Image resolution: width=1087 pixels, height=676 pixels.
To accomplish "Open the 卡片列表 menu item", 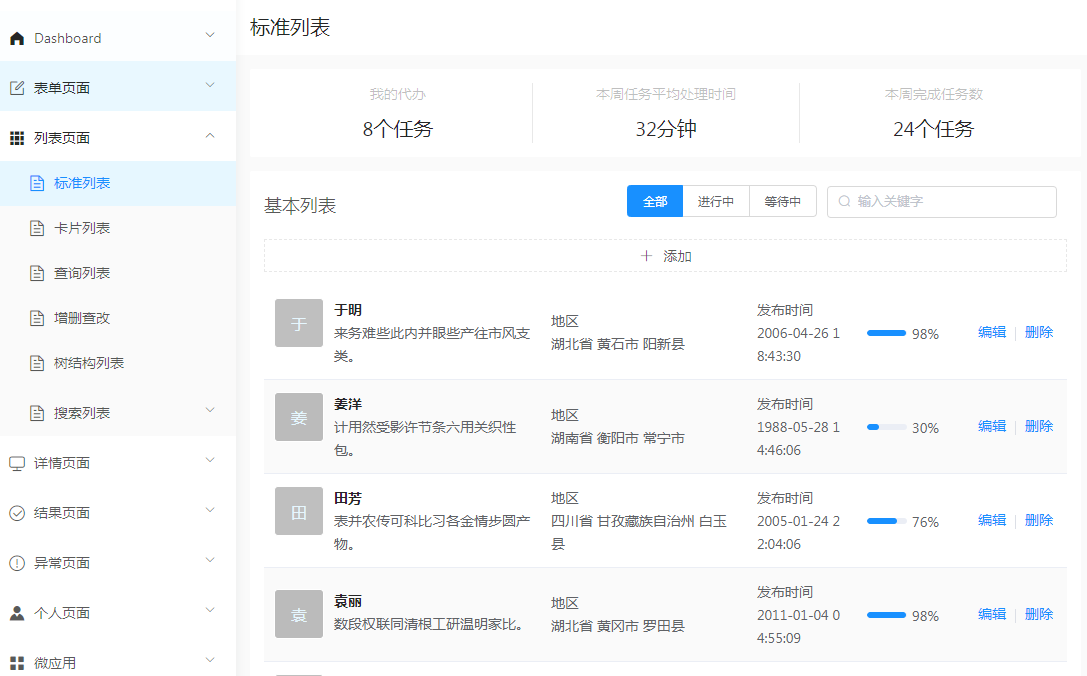I will (x=82, y=228).
